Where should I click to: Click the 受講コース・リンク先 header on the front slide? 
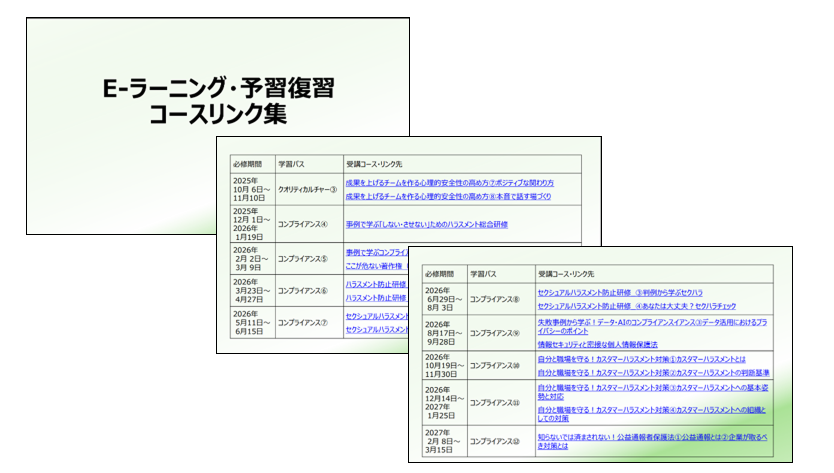[565, 272]
